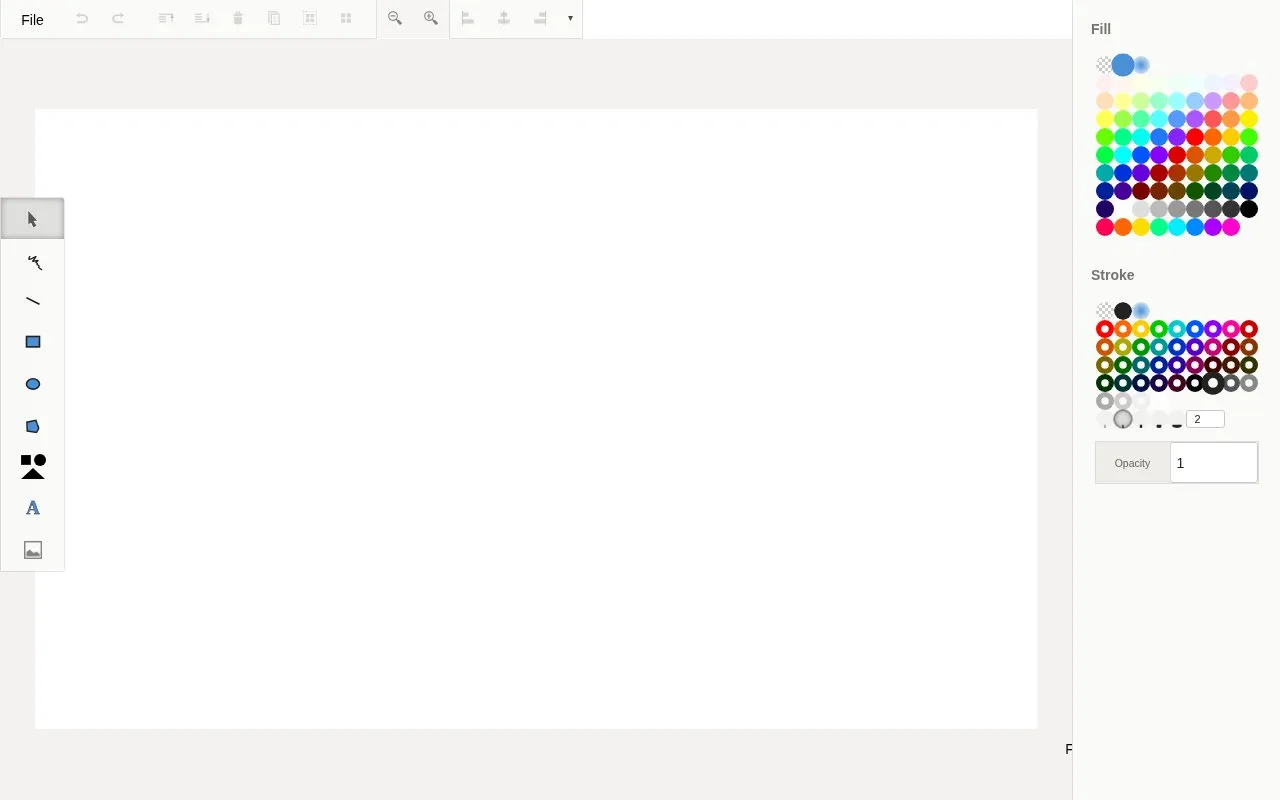
Task: Open the shapes library tool
Action: pyautogui.click(x=33, y=466)
